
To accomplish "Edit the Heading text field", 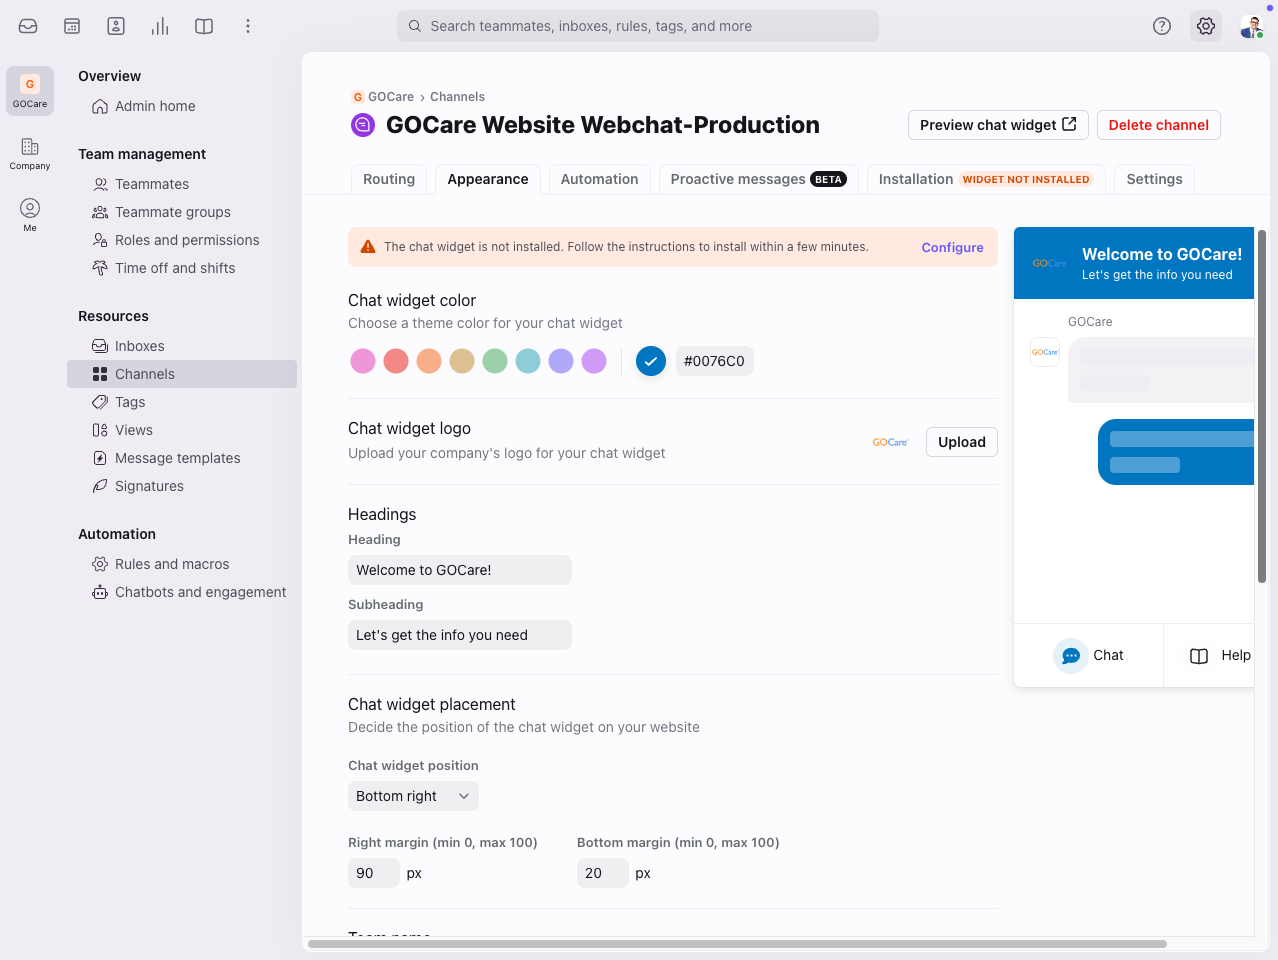I will [460, 570].
